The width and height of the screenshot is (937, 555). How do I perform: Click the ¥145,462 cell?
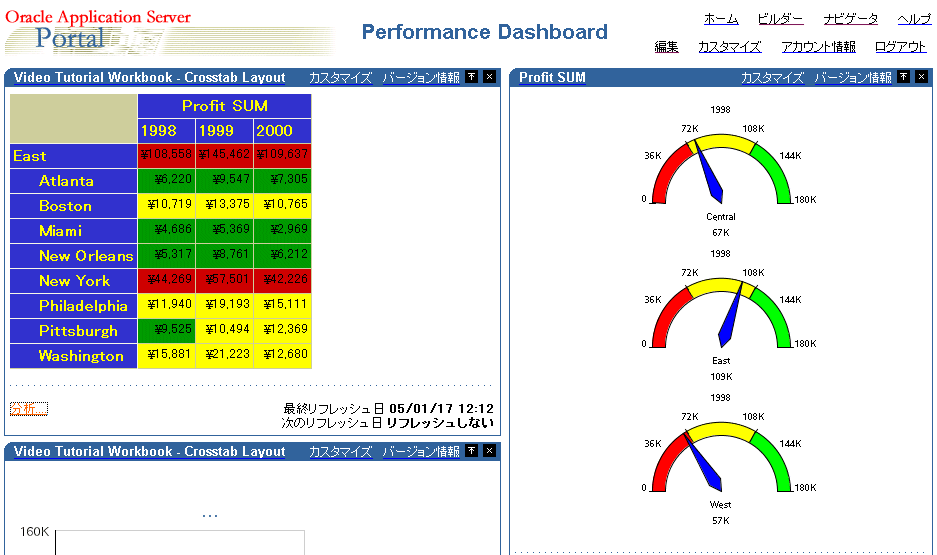(x=224, y=155)
